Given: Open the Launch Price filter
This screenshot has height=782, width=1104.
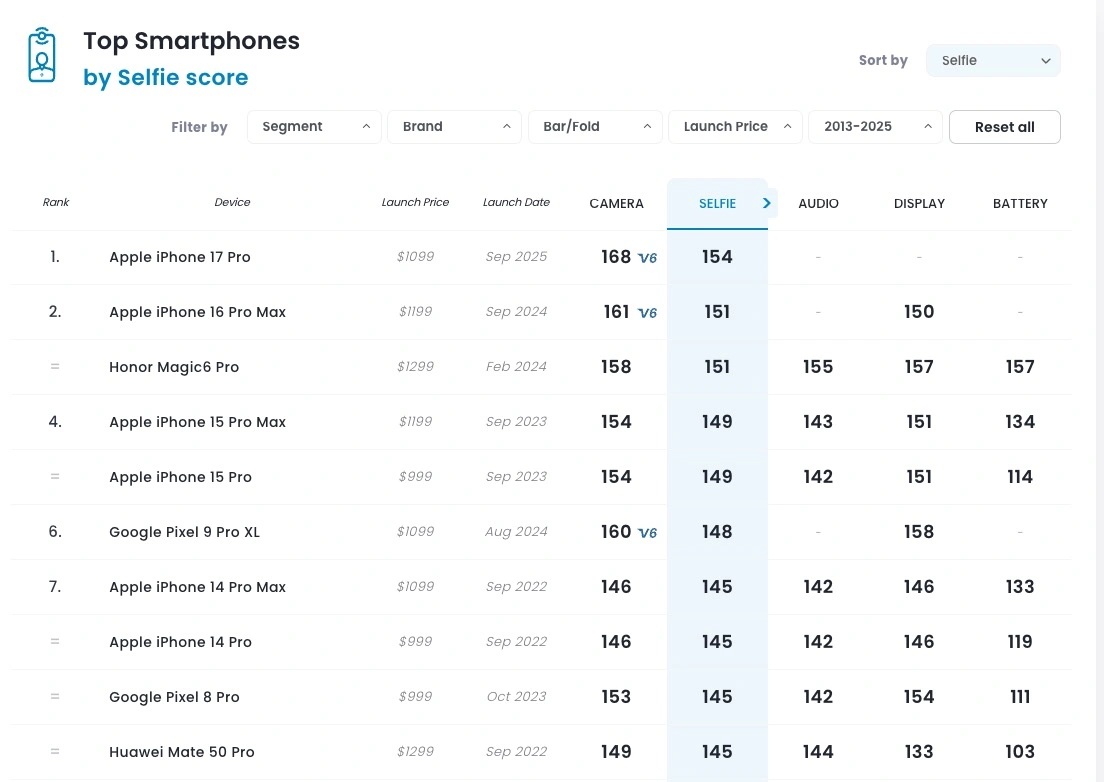Looking at the screenshot, I should point(735,127).
